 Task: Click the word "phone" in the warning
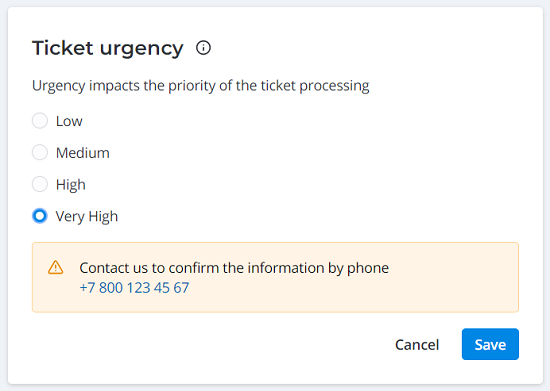click(x=368, y=269)
